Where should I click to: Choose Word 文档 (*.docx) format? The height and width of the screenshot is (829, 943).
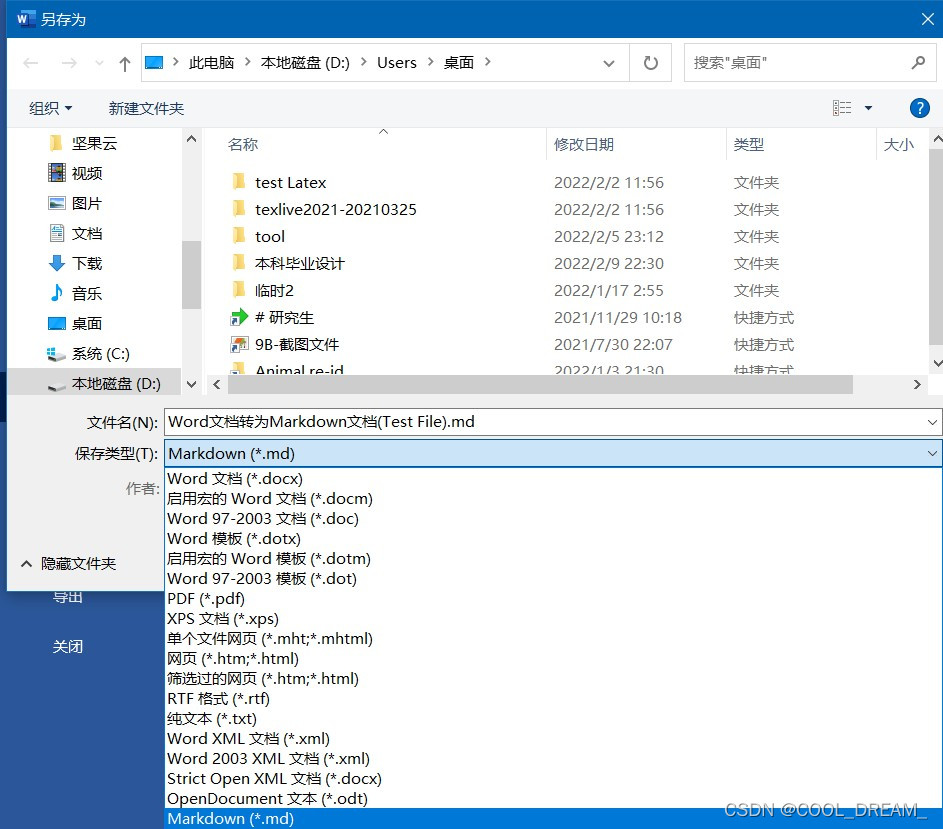(235, 479)
